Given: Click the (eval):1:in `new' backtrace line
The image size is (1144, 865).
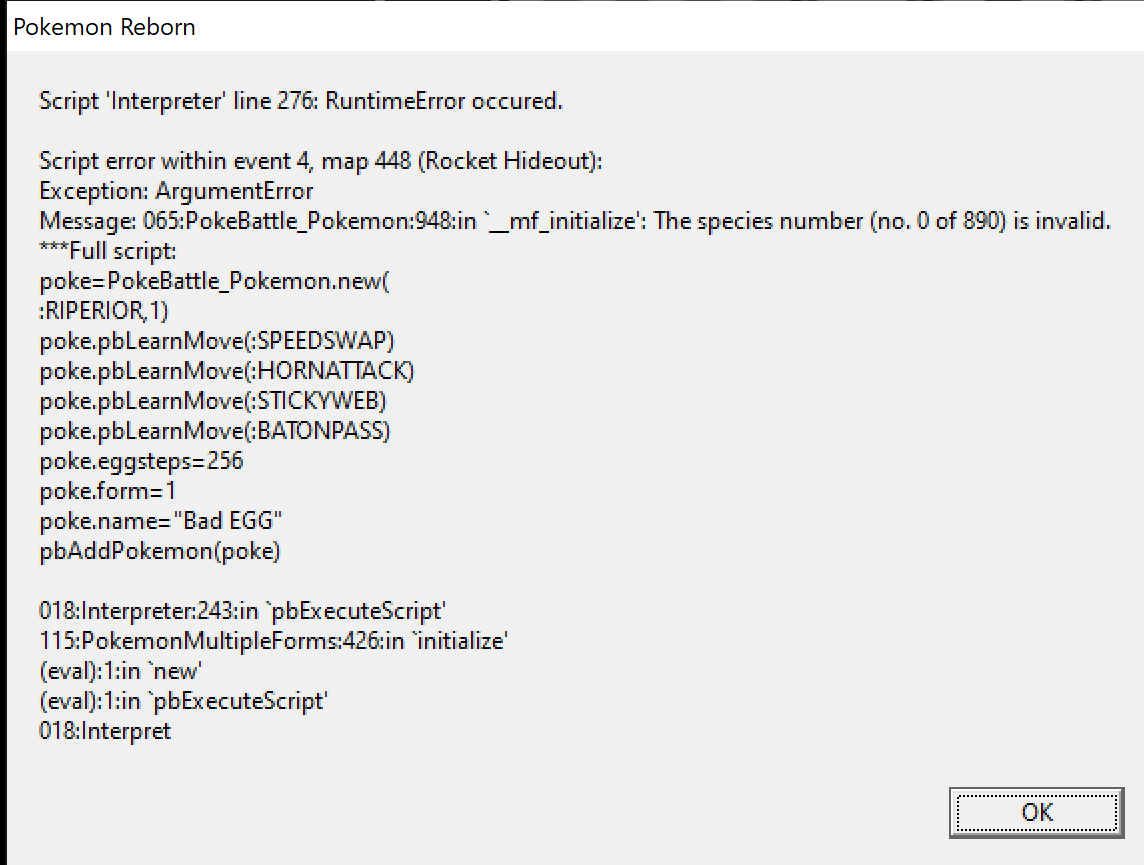Looking at the screenshot, I should pyautogui.click(x=120, y=671).
